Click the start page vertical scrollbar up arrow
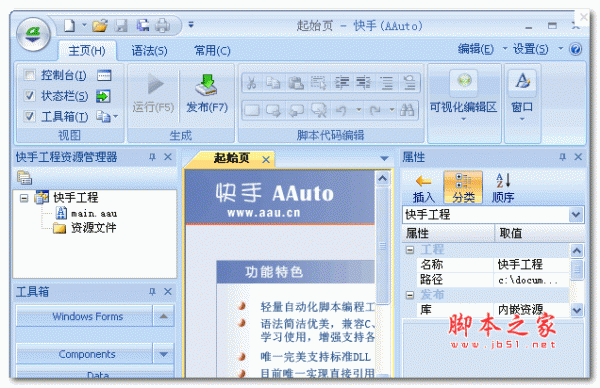600x388 pixels. click(x=383, y=179)
